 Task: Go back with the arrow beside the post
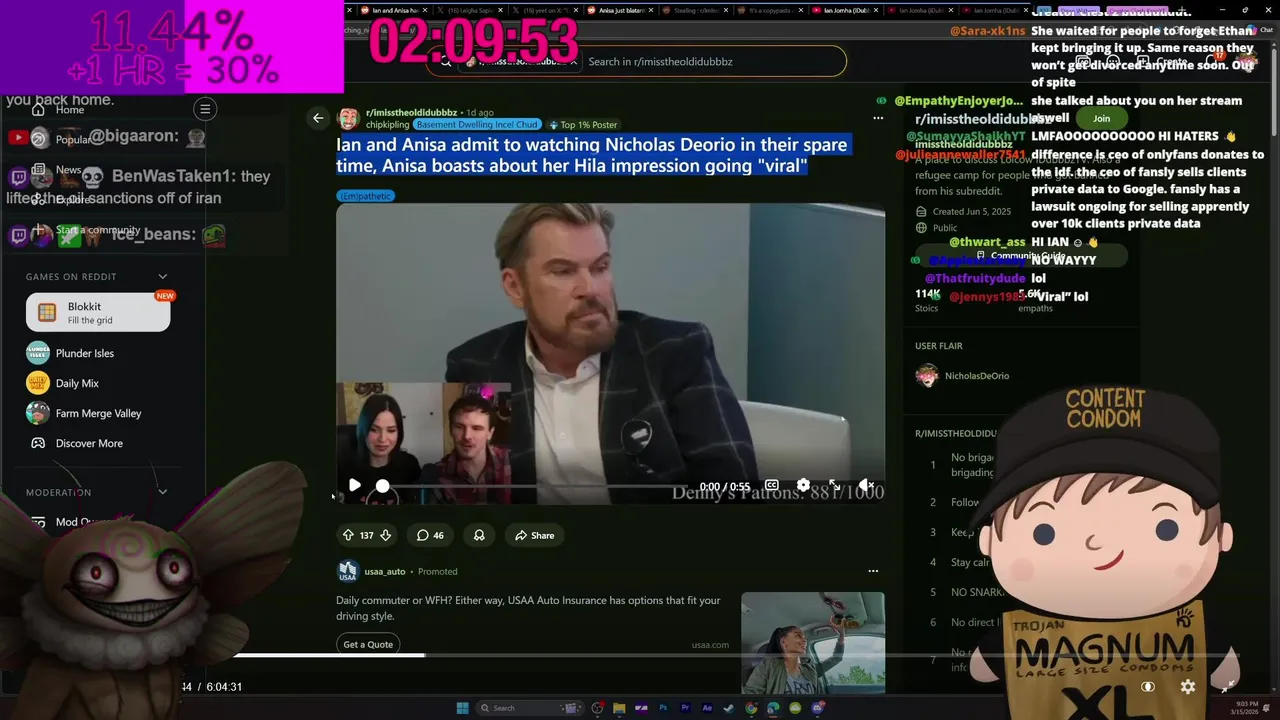pyautogui.click(x=318, y=118)
